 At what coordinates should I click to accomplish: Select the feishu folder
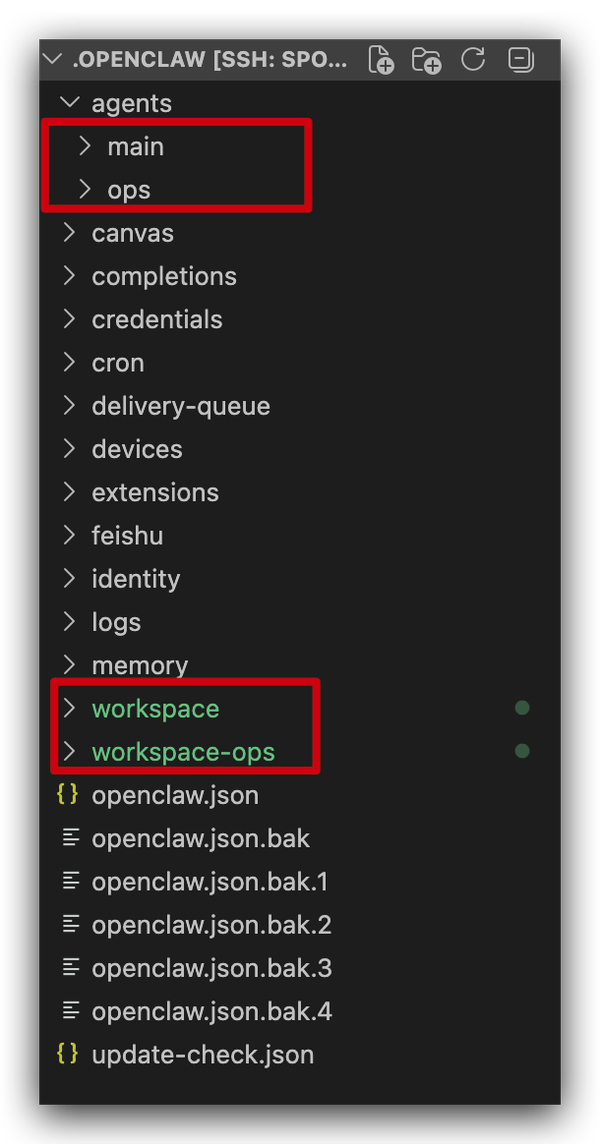click(x=127, y=535)
